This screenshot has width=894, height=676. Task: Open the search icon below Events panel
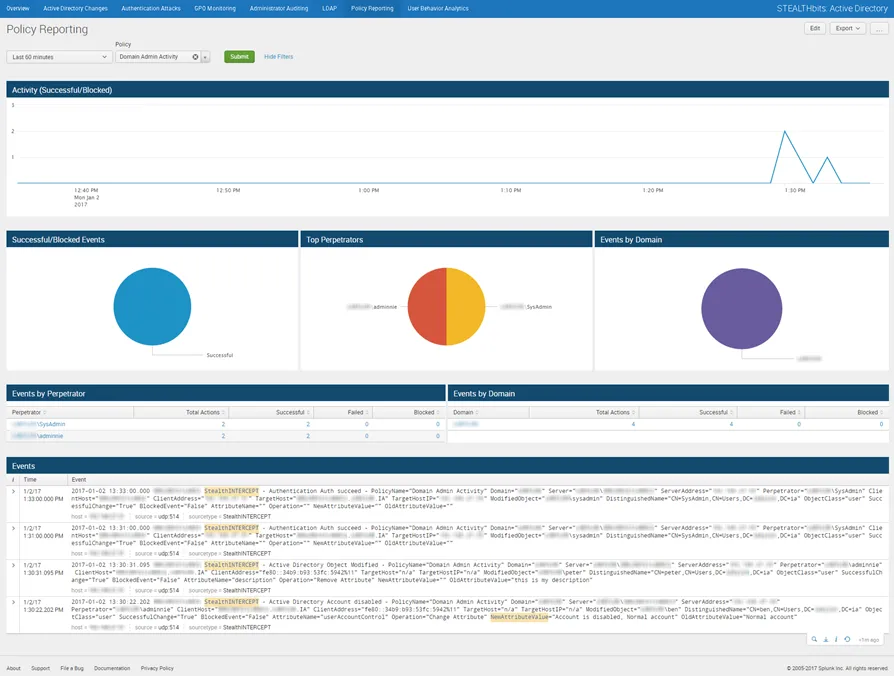[814, 640]
